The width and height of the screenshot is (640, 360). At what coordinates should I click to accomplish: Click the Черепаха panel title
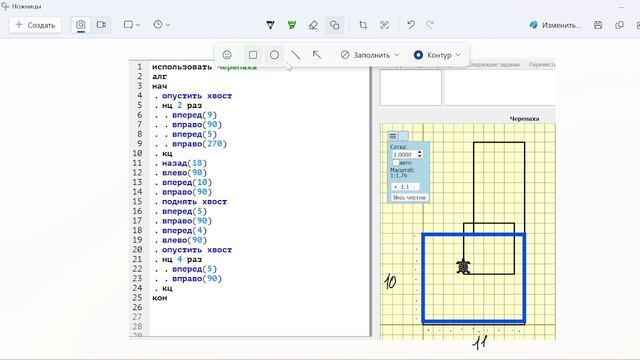(x=524, y=119)
